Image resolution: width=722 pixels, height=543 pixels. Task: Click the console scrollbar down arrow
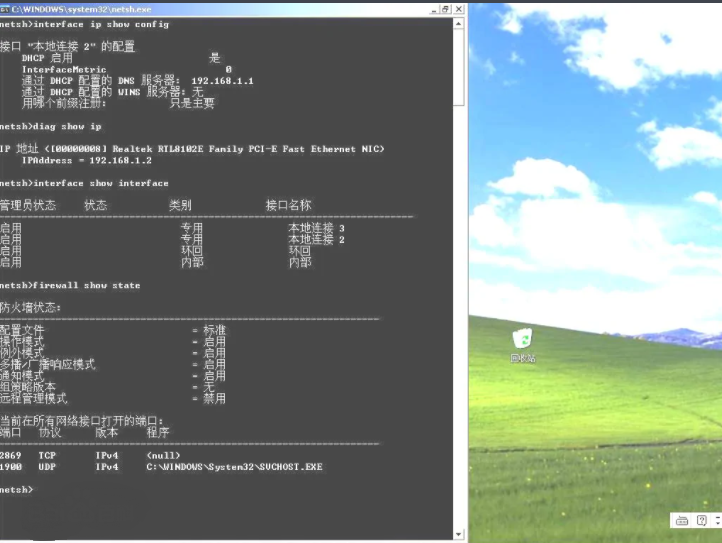coord(459,535)
